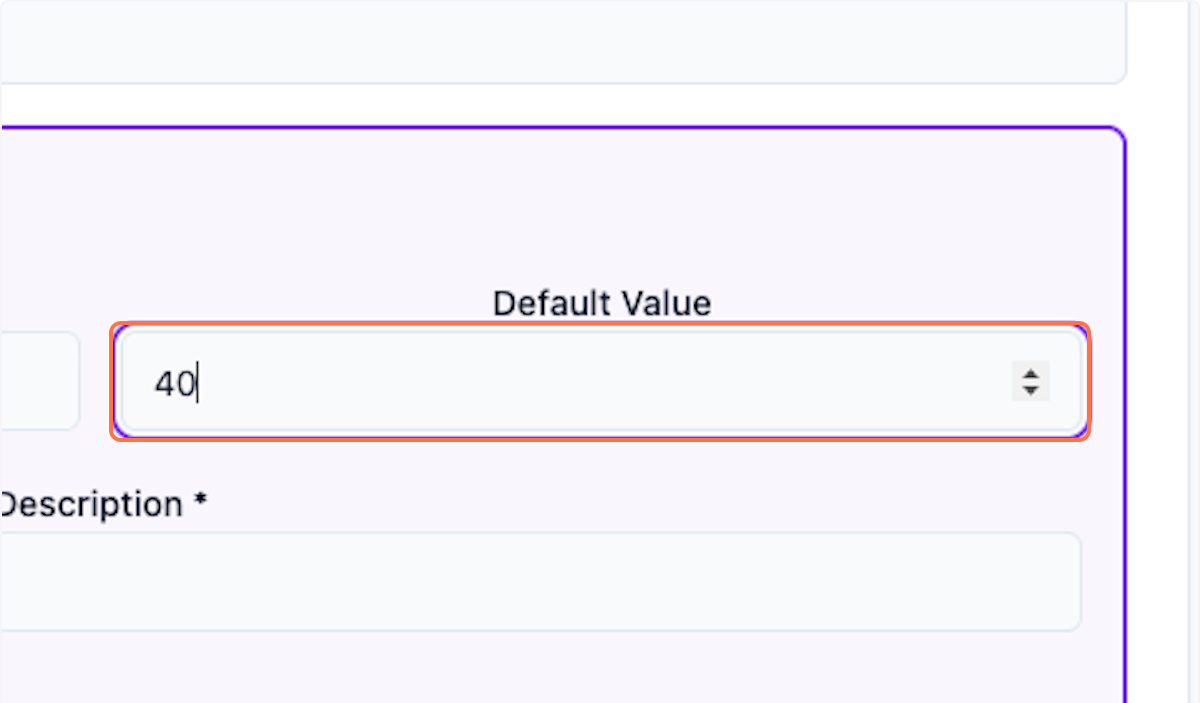Click into the Description text field

click(x=540, y=582)
